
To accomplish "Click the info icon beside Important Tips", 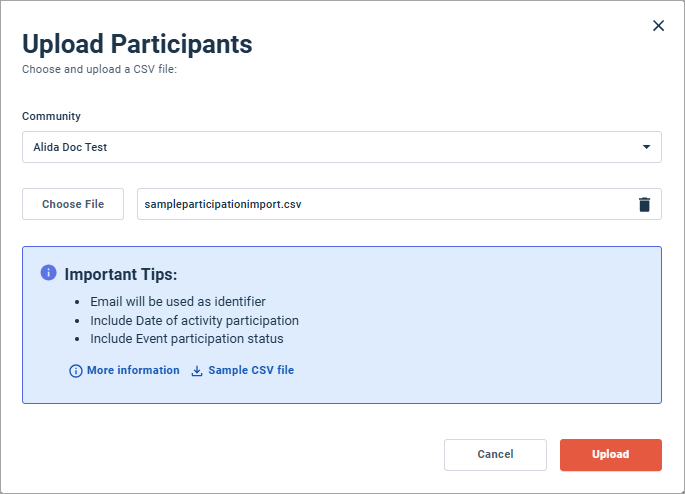I will (48, 273).
